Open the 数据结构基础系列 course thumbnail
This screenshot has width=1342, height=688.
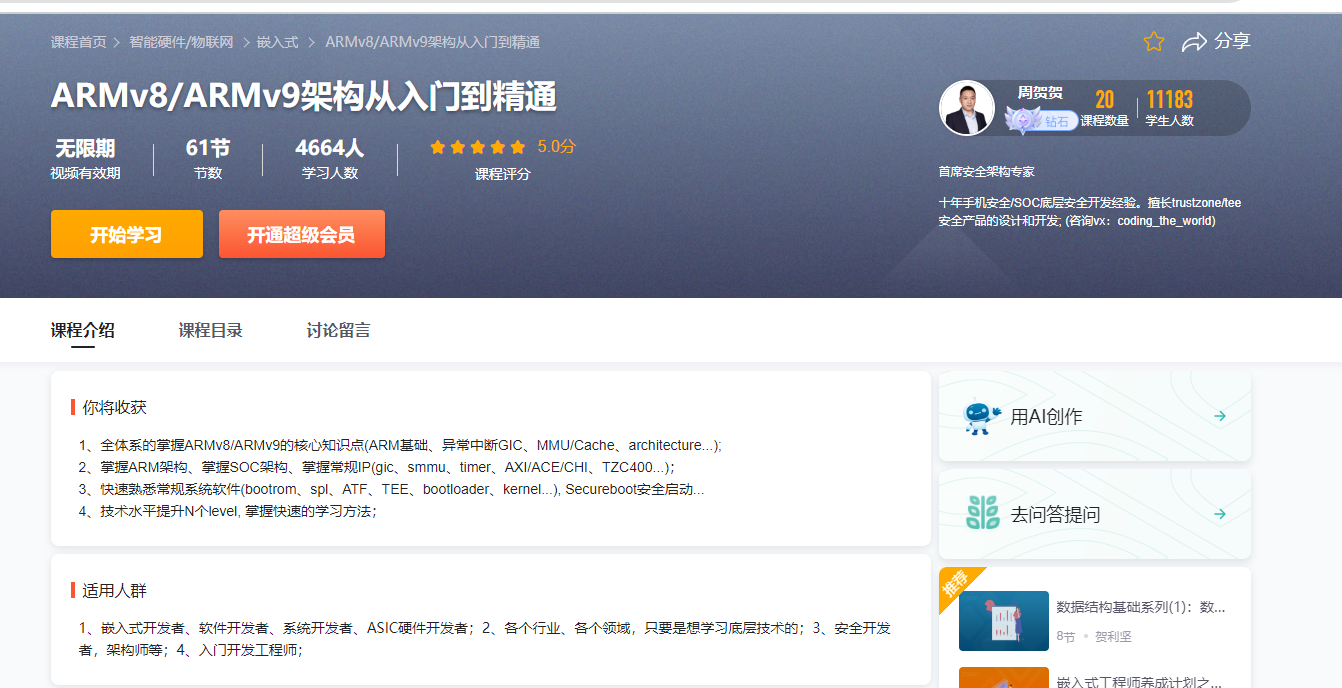(1003, 621)
